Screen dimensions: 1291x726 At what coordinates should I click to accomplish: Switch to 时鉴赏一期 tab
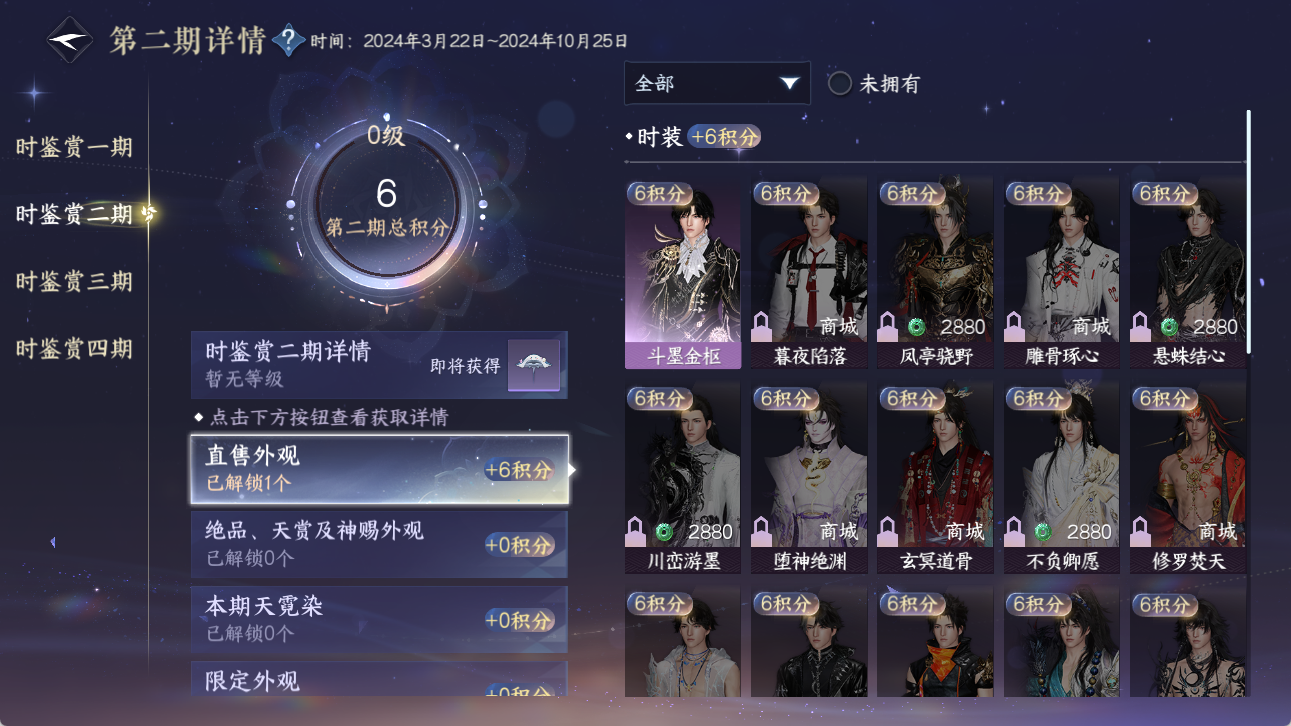pos(74,147)
